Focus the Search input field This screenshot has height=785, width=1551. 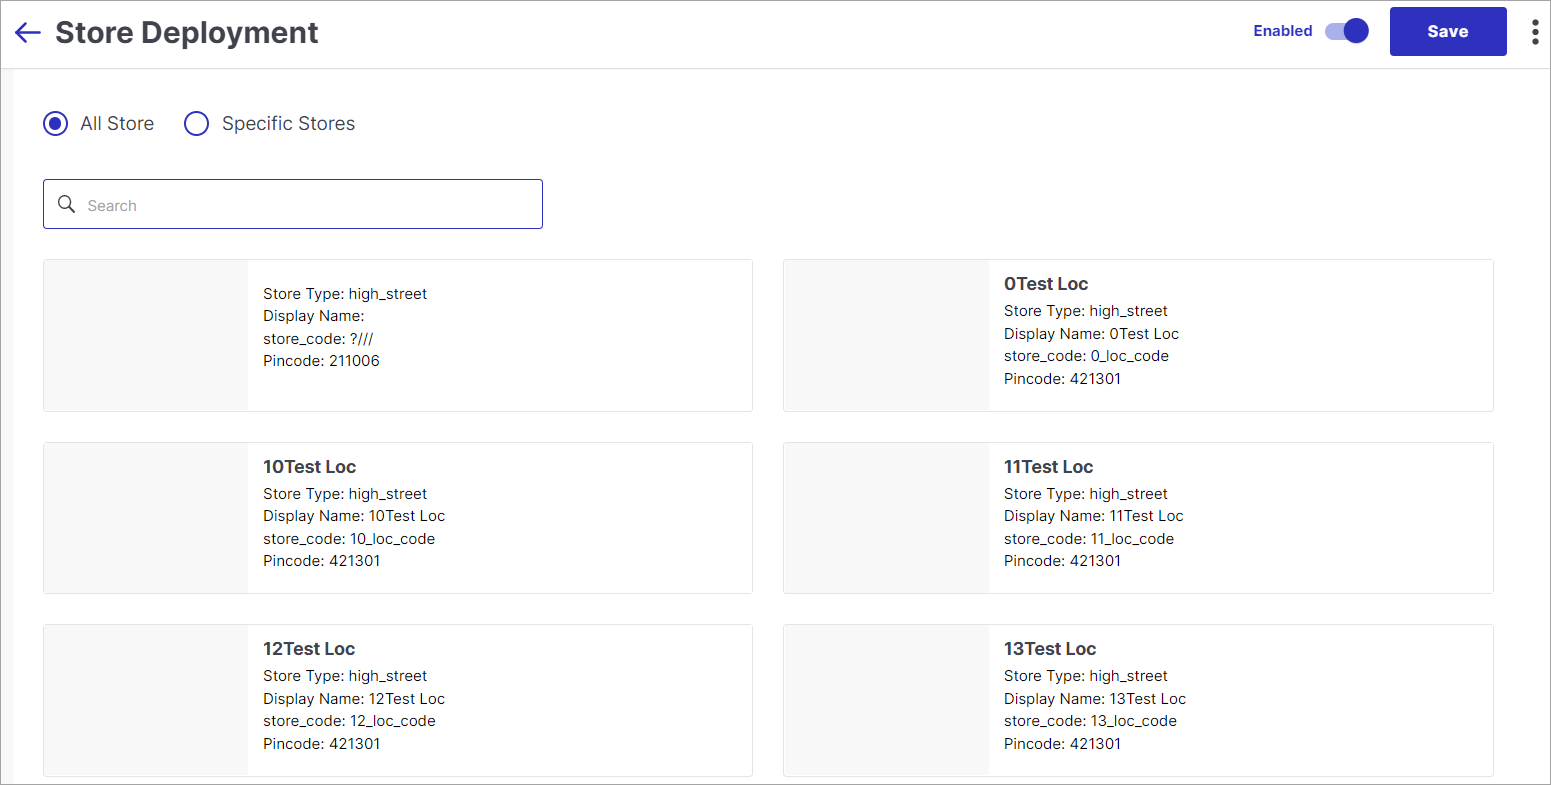coord(293,204)
